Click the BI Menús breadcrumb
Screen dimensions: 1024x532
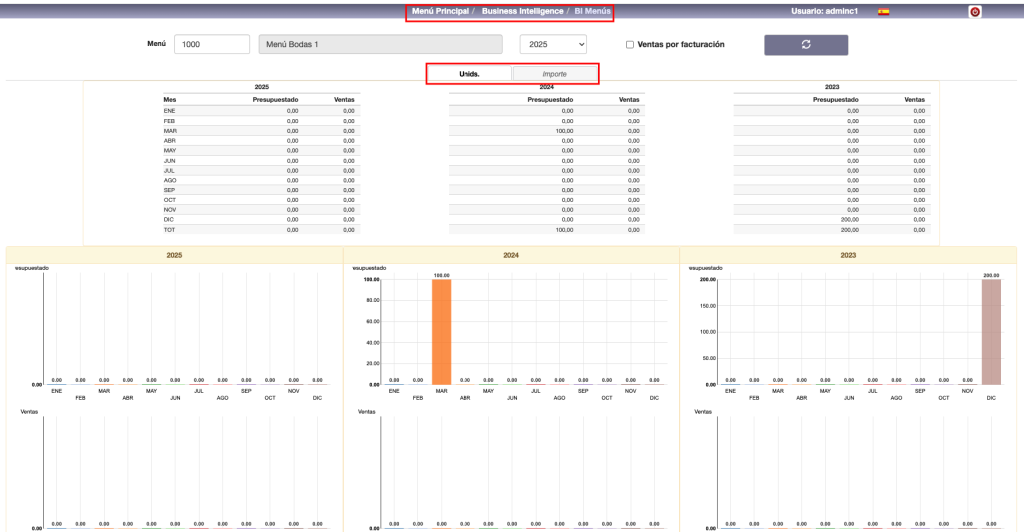(x=590, y=11)
